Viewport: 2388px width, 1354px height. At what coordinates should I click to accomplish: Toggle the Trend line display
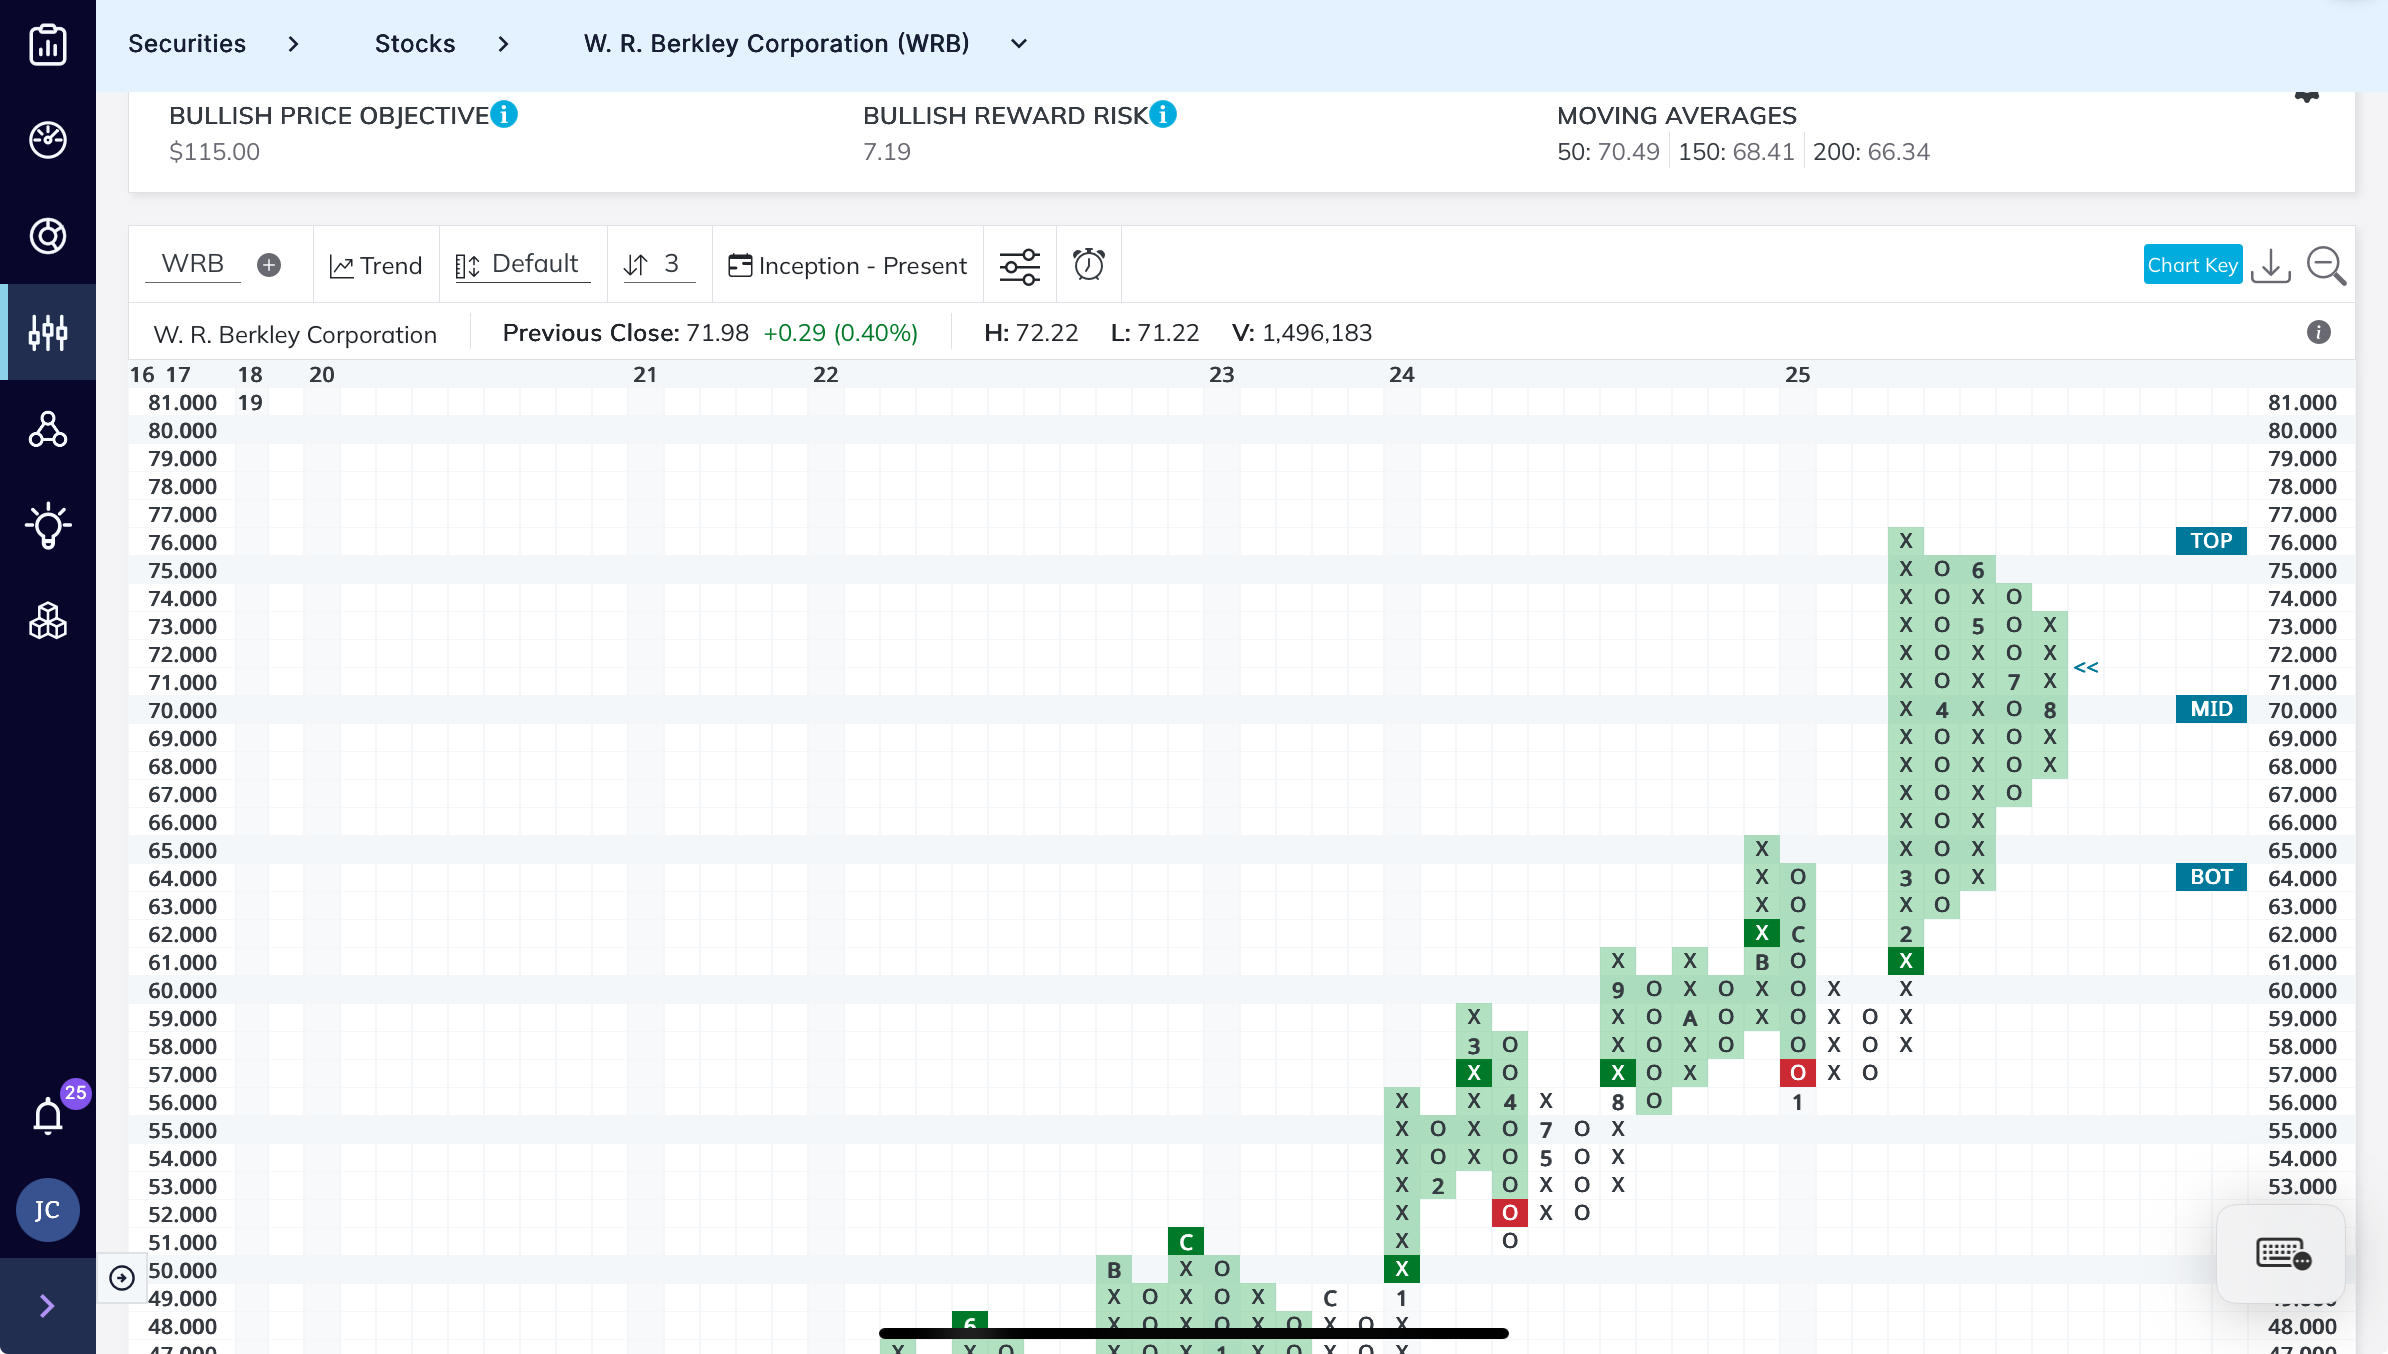(x=377, y=266)
